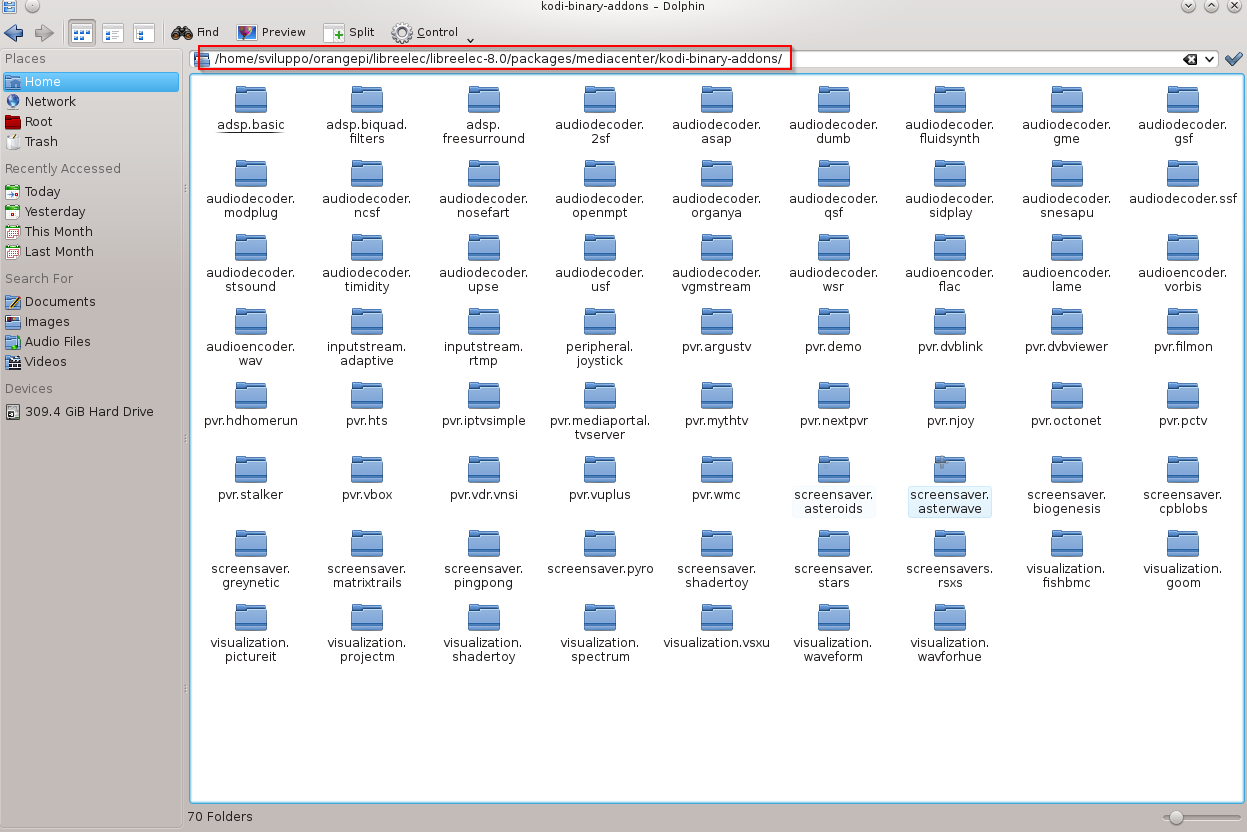This screenshot has height=832, width=1247.
Task: Open the pvr.mythtv folder
Action: tap(716, 396)
